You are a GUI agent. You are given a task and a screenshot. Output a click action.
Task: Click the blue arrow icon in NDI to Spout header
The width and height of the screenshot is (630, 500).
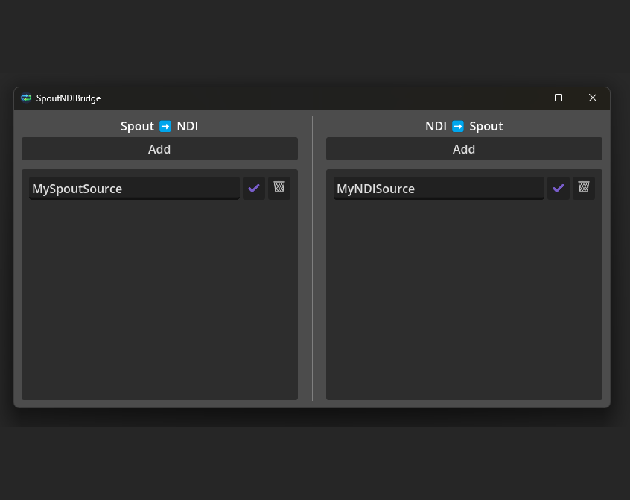tap(458, 126)
